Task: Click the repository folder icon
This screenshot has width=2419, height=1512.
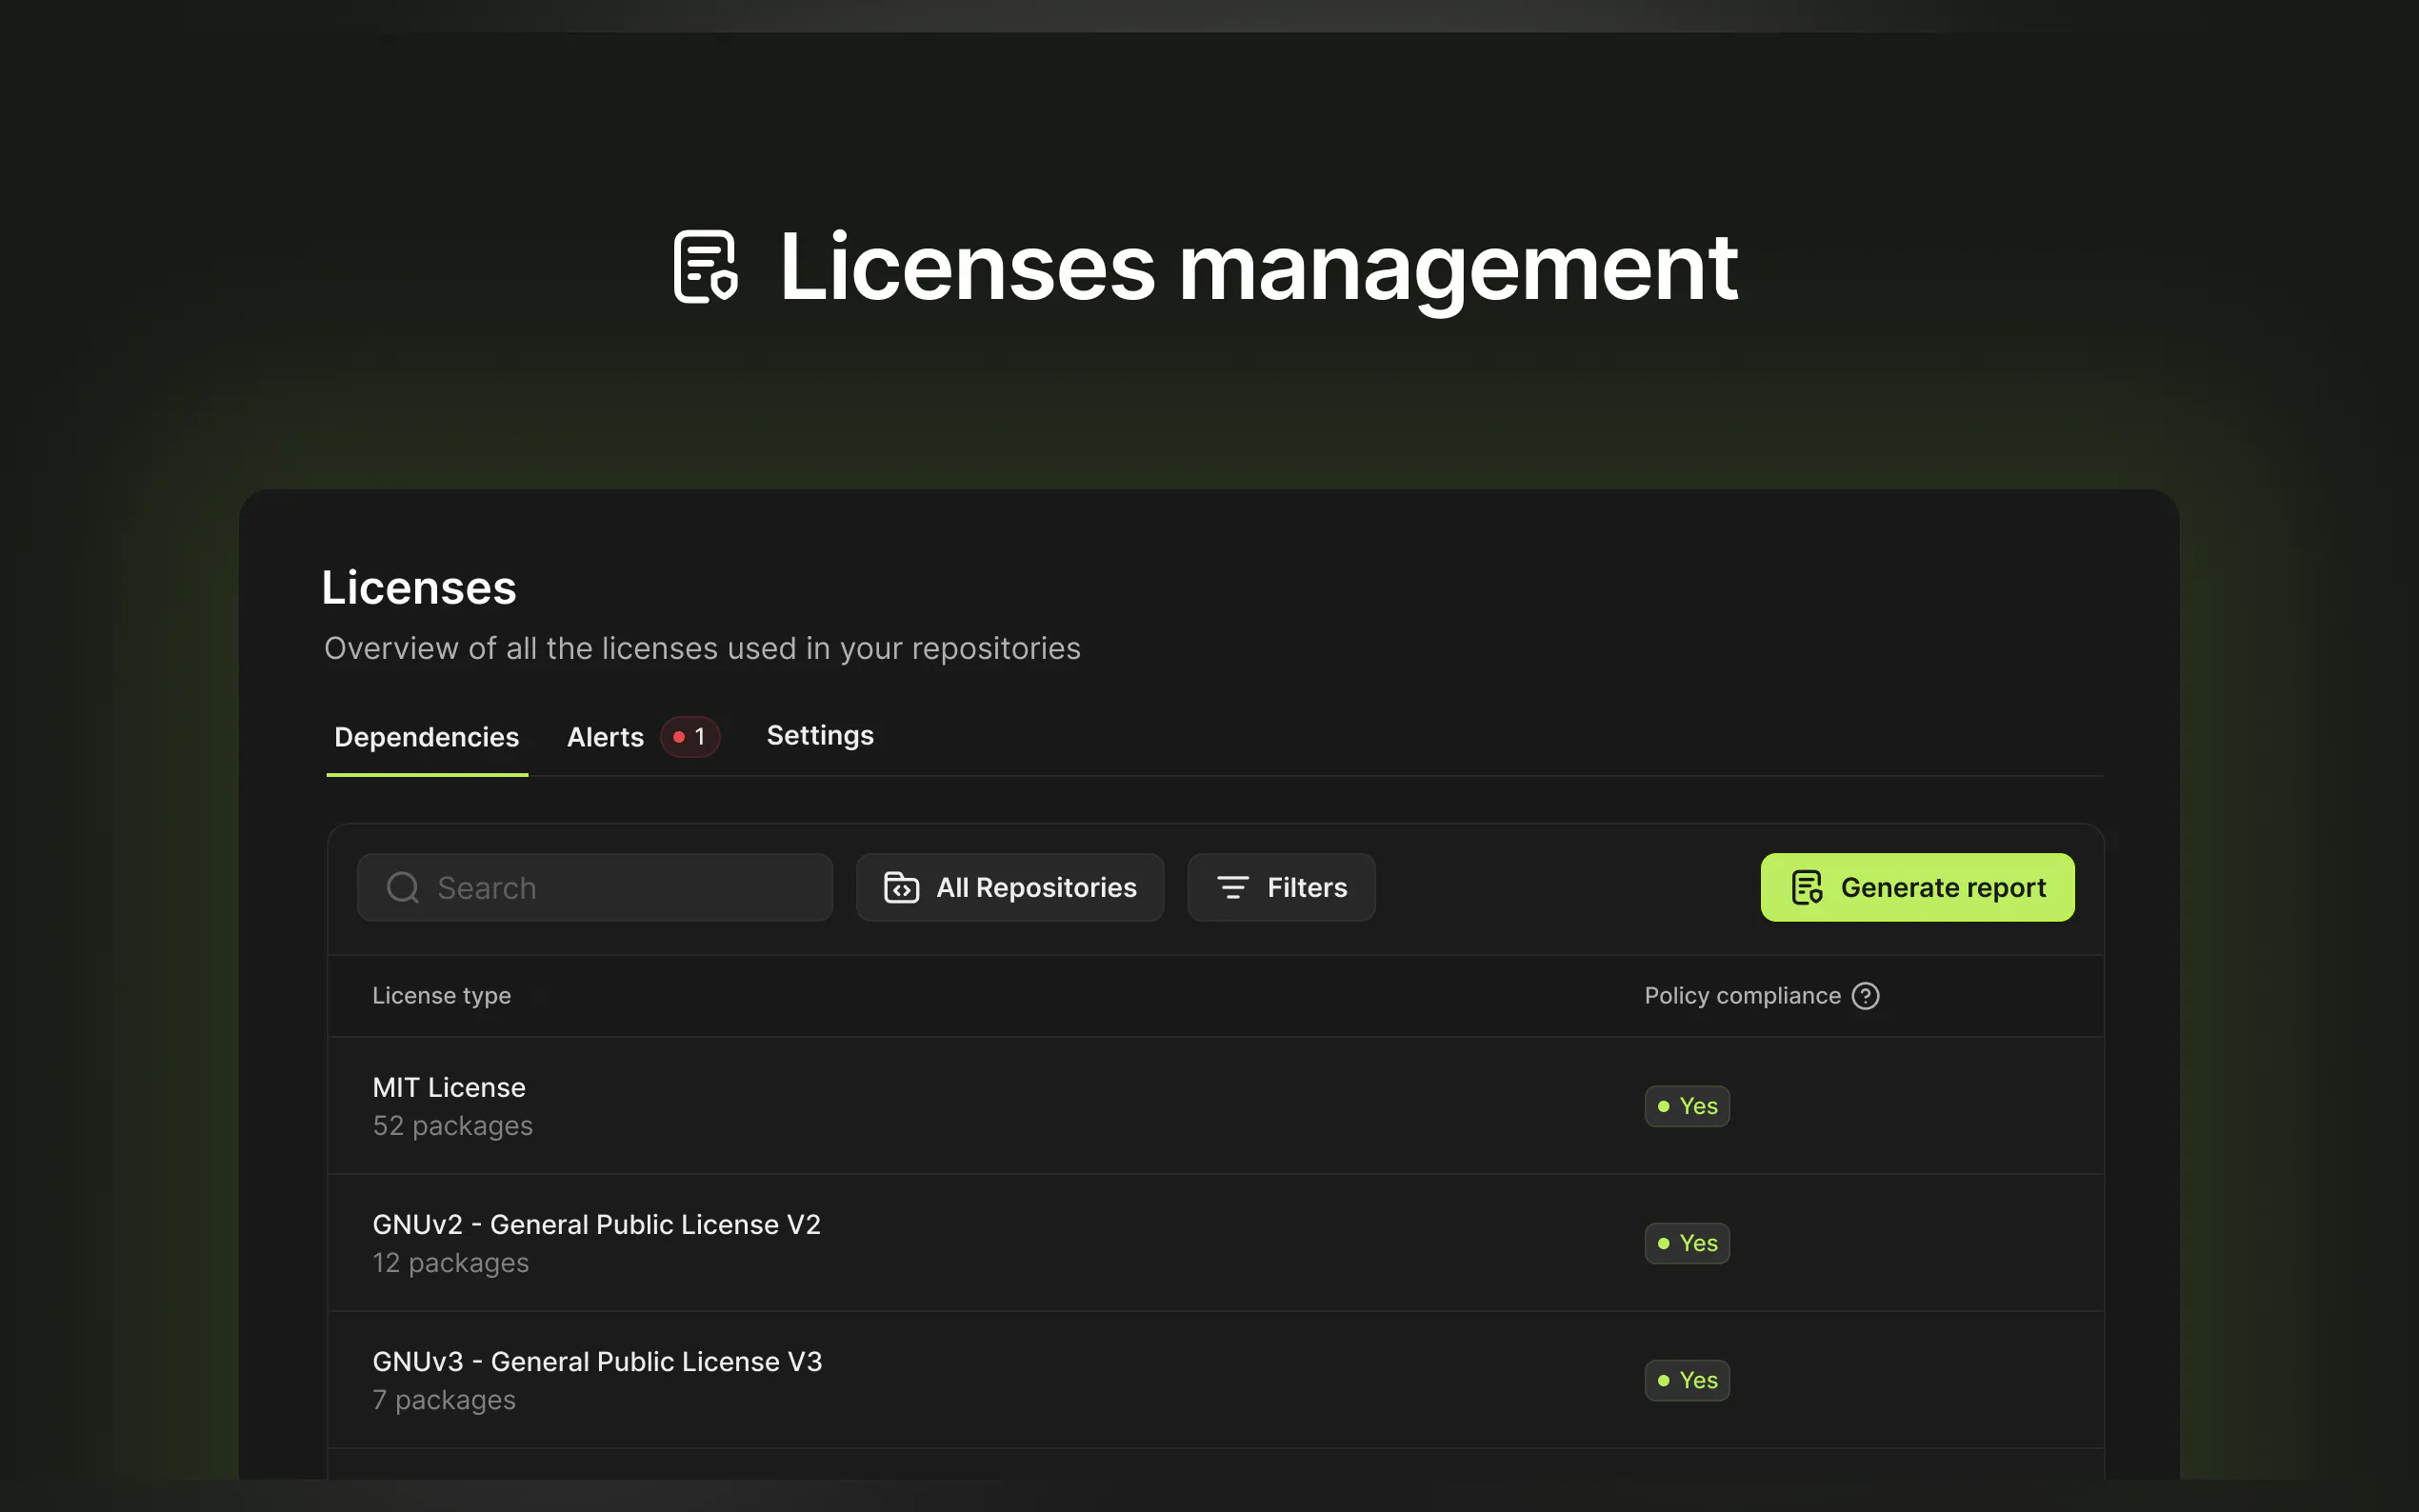Action: (x=901, y=887)
